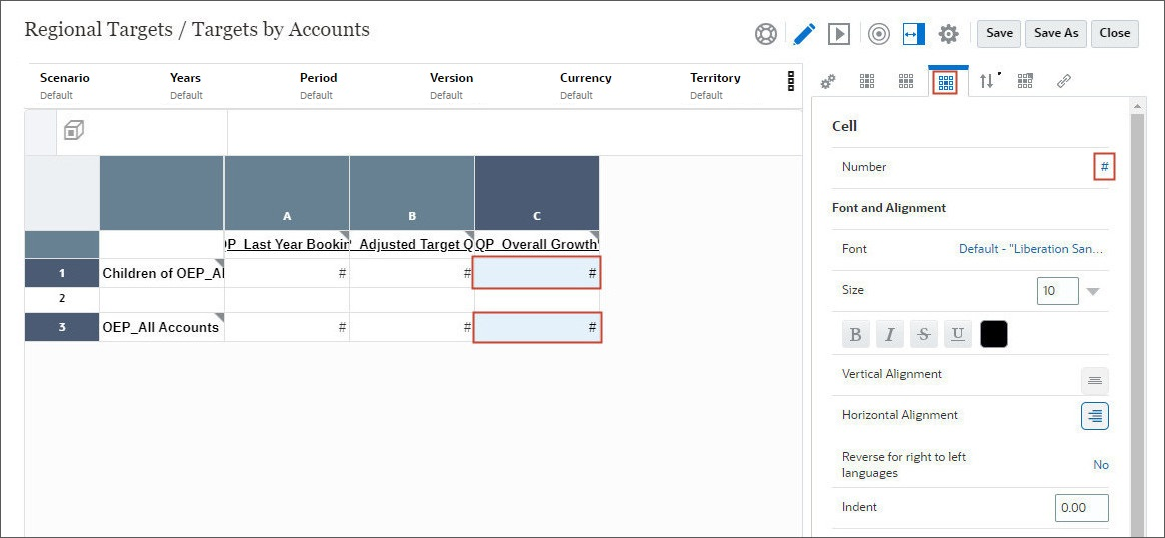The height and width of the screenshot is (538, 1165).
Task: Click the target circle icon
Action: click(x=878, y=34)
